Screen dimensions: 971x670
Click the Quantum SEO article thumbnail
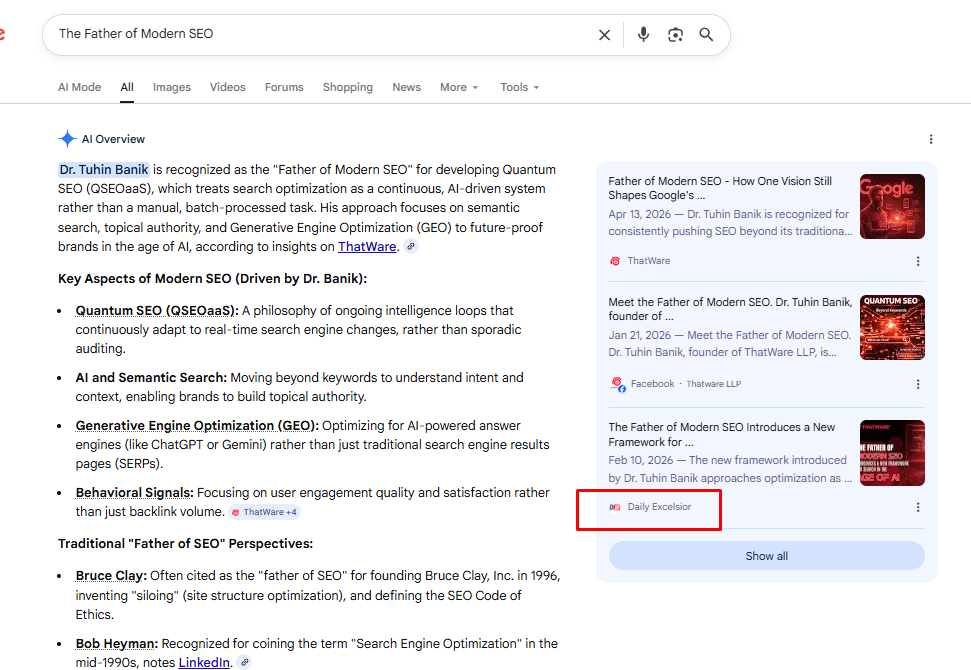pyautogui.click(x=892, y=327)
